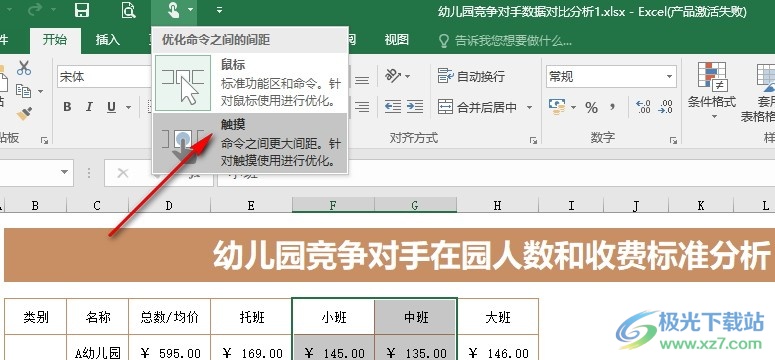This screenshot has height=360, width=775.
Task: Select the 触摸 (Touch) mode option
Action: [x=250, y=142]
